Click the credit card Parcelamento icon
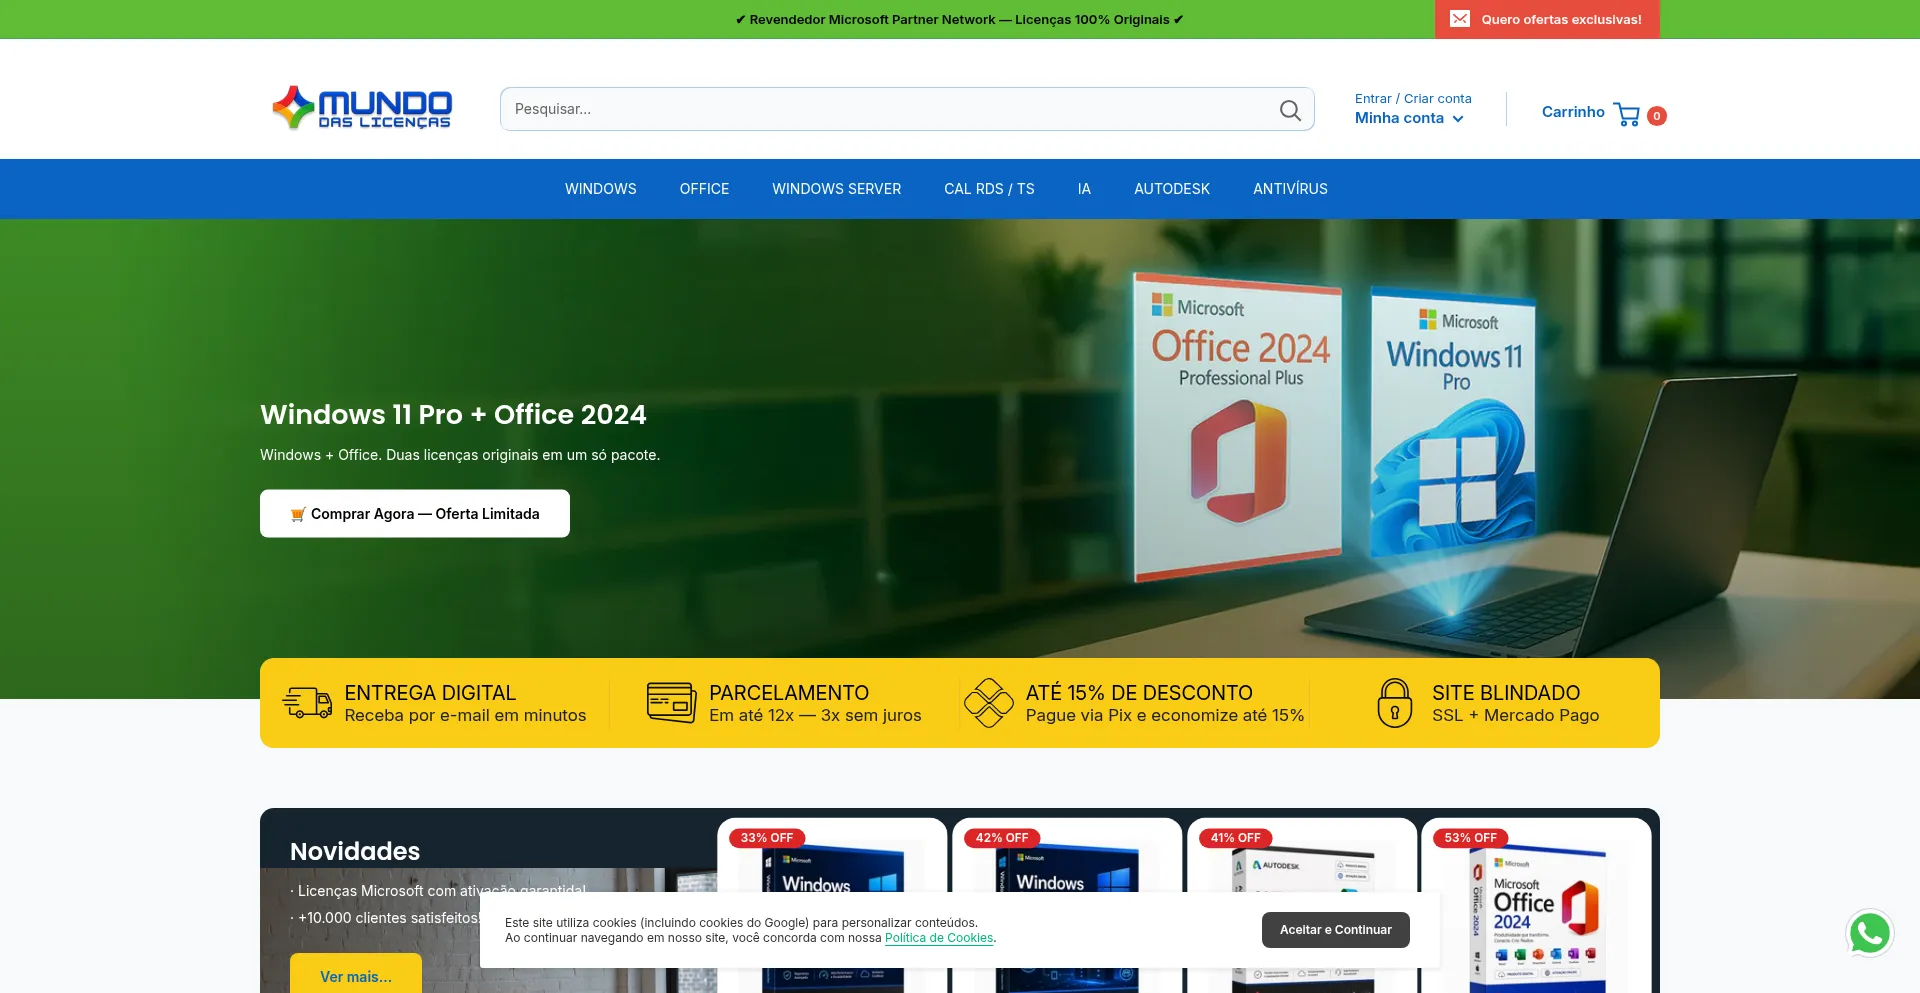 point(671,702)
